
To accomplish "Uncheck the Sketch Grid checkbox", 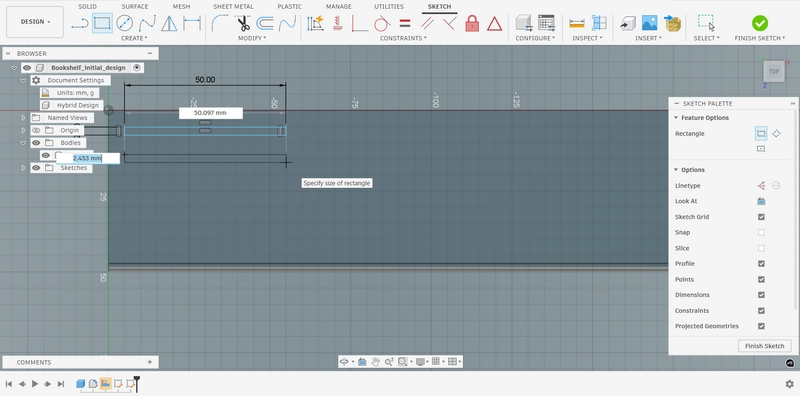I will [761, 217].
